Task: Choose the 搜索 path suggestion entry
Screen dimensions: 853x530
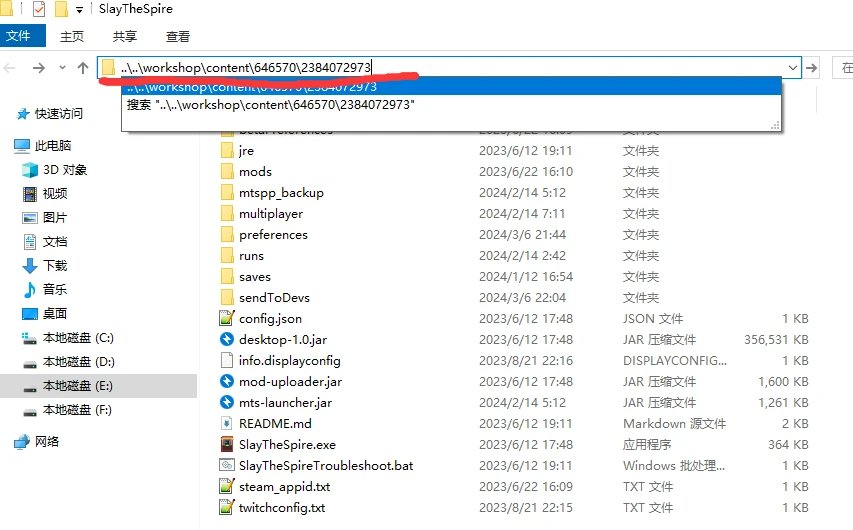Action: 451,104
